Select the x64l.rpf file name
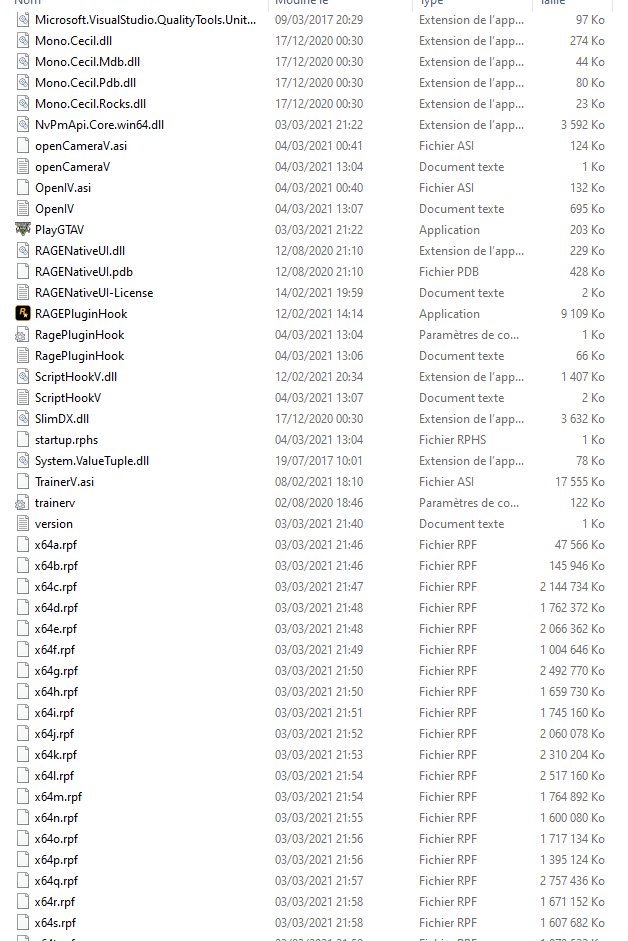Screen dimensions: 628x941 [x=54, y=776]
